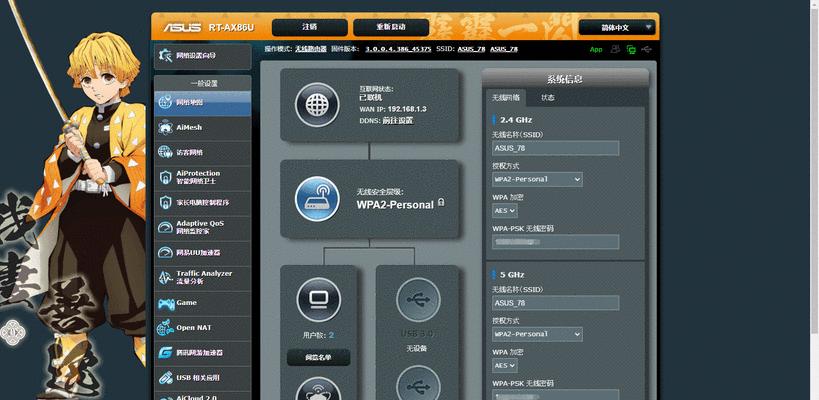Click the internet status globe icon

point(317,105)
